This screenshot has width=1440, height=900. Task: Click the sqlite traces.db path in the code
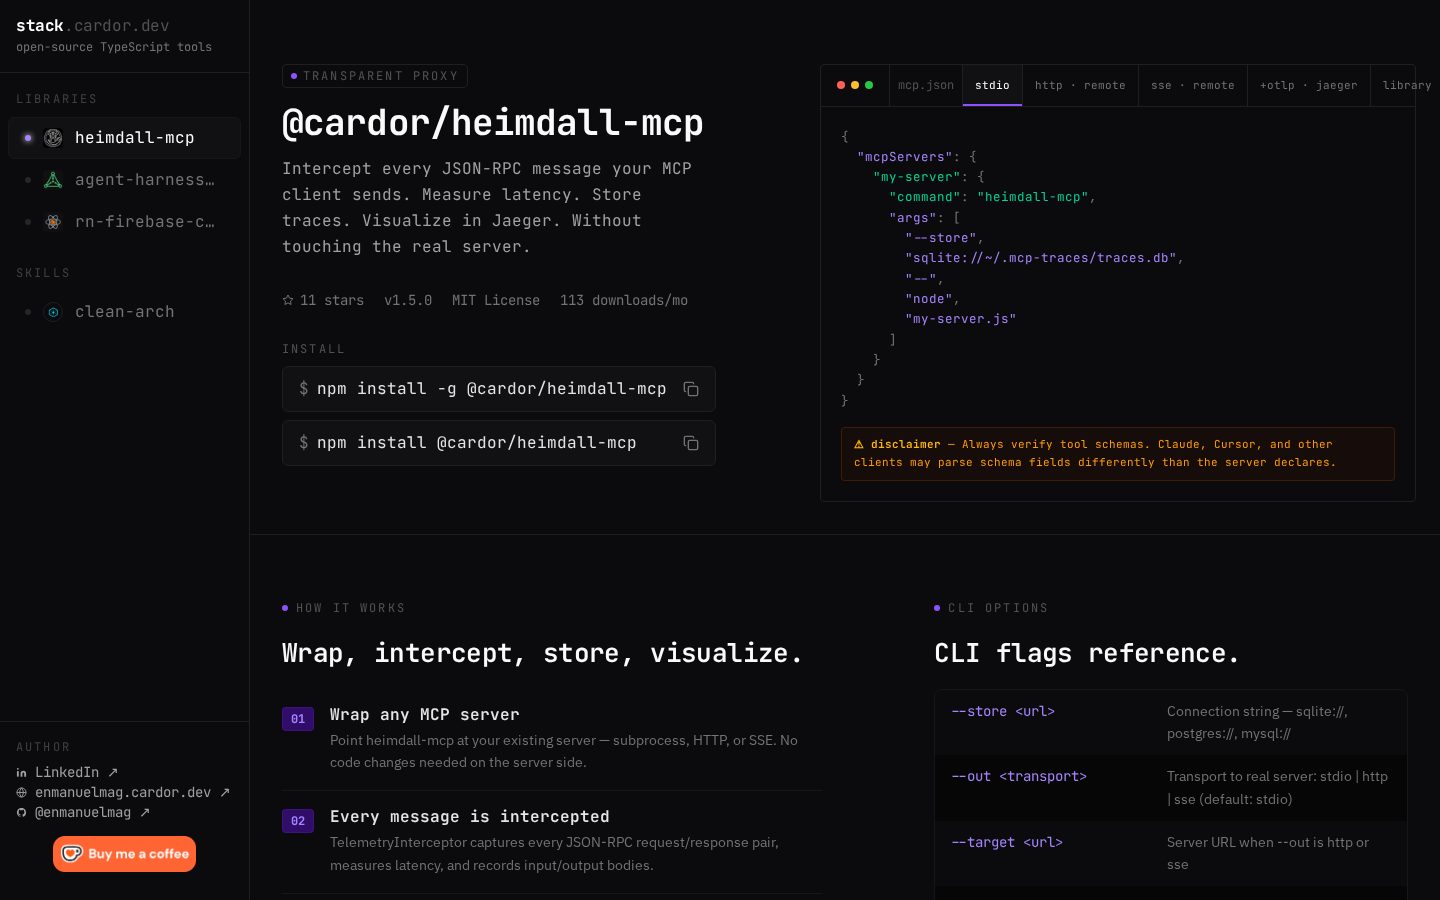(x=1041, y=258)
